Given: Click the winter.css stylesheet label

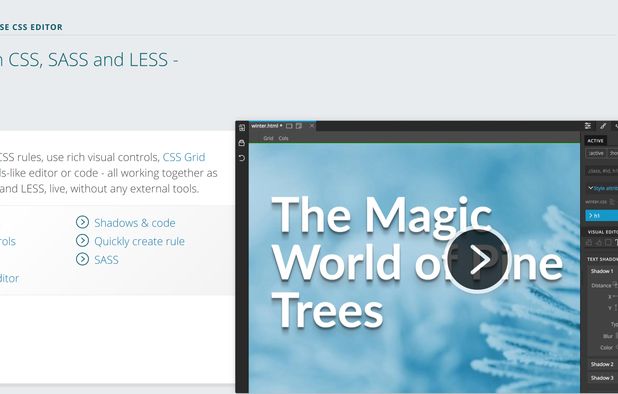Looking at the screenshot, I should coord(596,202).
